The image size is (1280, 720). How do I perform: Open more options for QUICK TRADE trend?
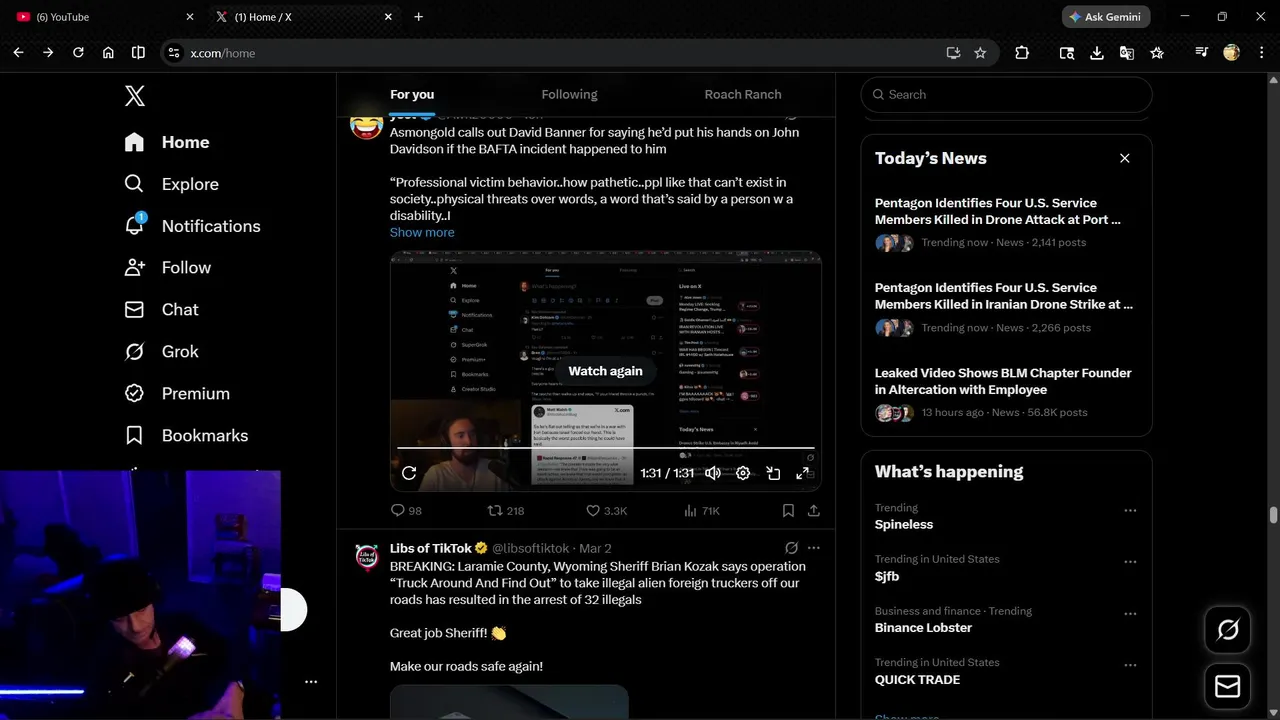pyautogui.click(x=1130, y=665)
